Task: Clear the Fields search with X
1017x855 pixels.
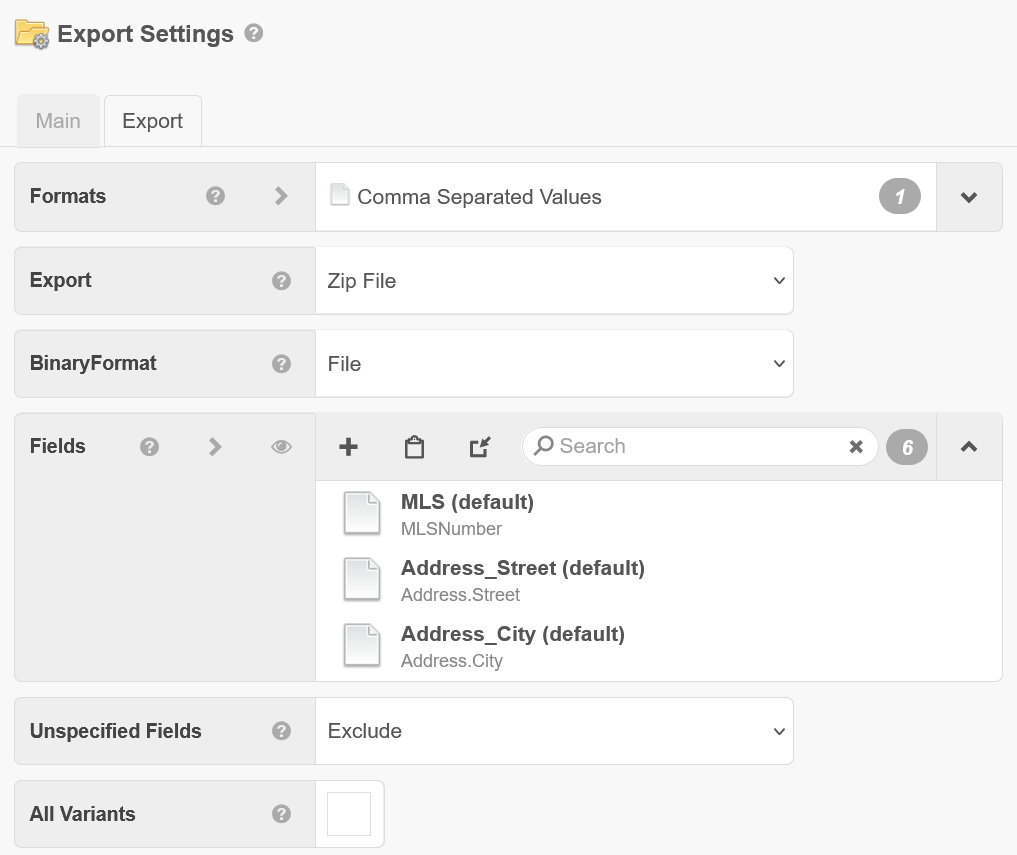Action: pos(856,446)
